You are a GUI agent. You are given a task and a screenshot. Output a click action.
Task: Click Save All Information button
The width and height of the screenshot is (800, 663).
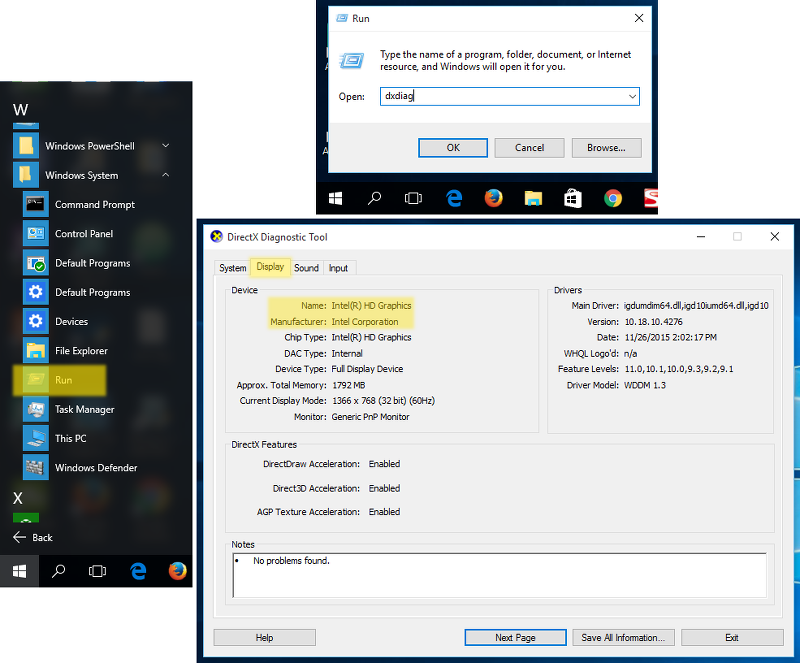click(622, 637)
